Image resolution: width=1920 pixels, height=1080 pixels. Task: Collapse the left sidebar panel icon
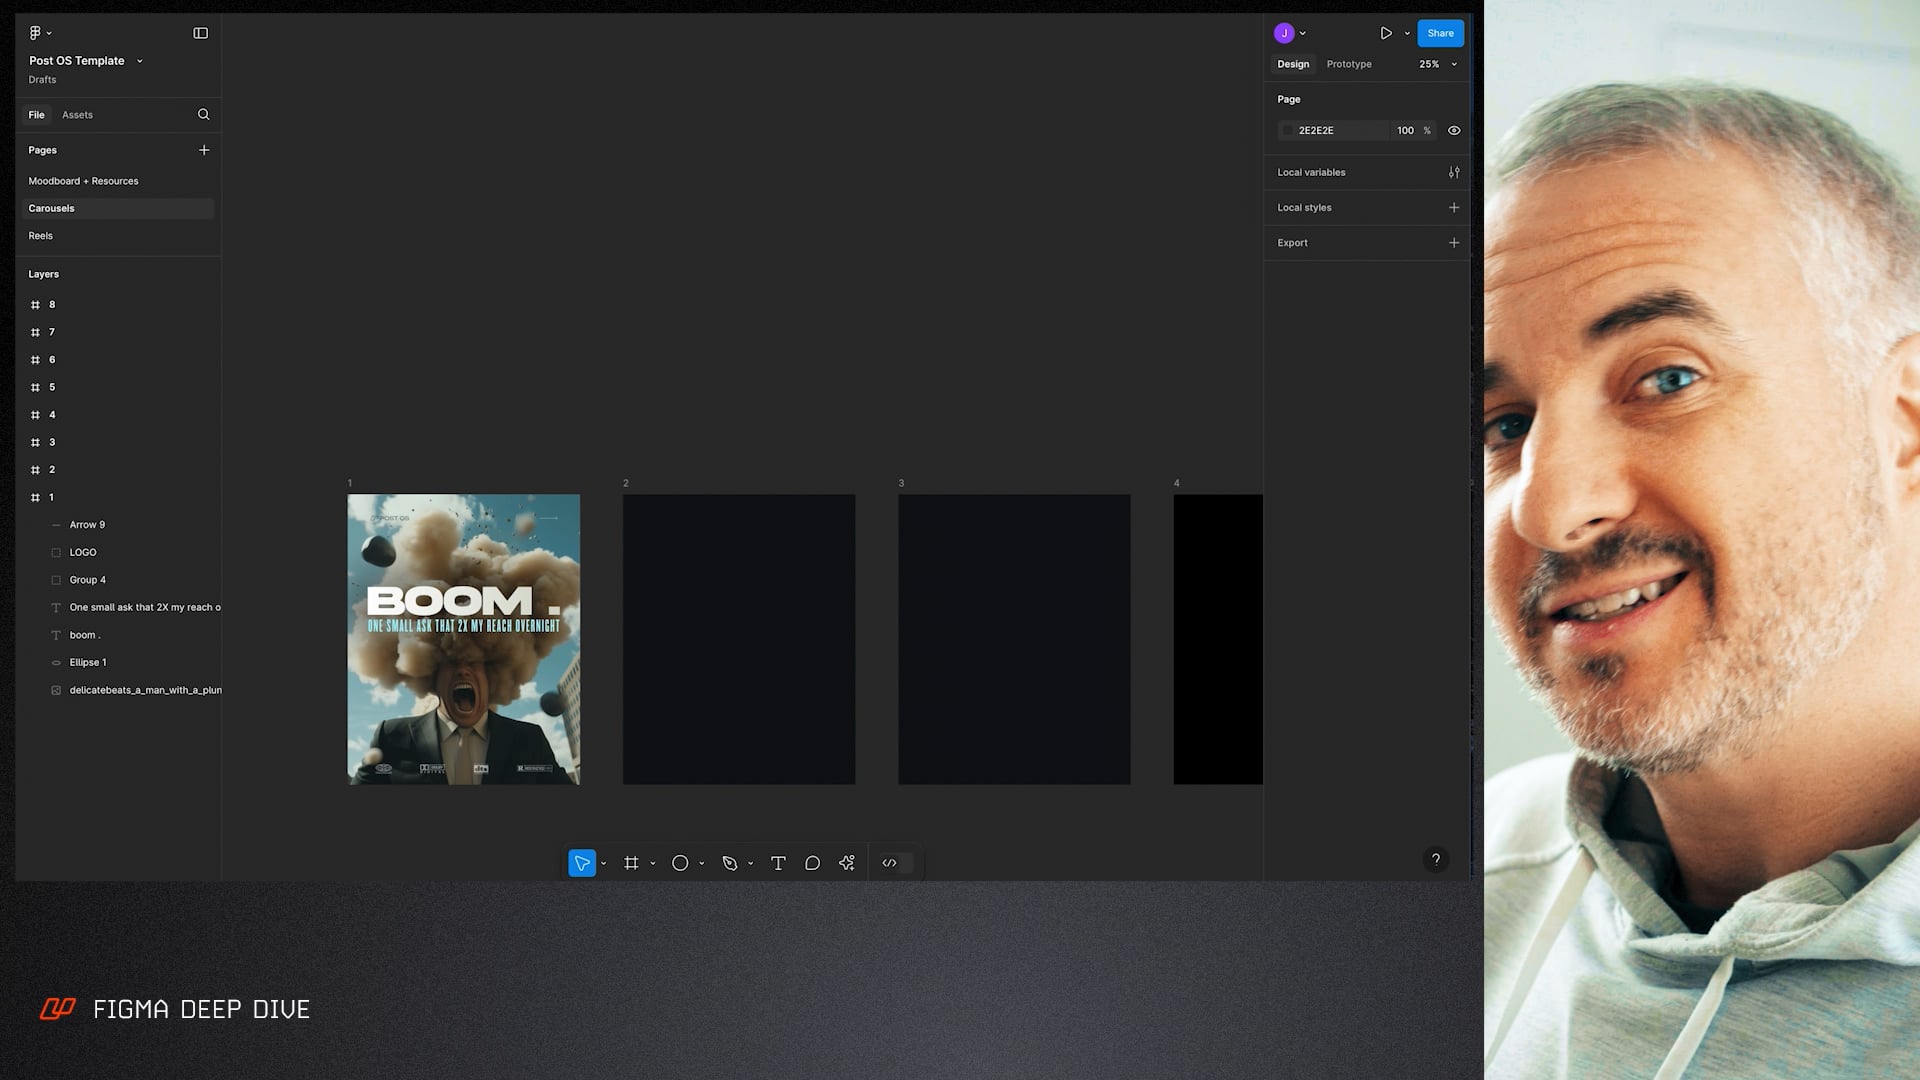(x=200, y=33)
